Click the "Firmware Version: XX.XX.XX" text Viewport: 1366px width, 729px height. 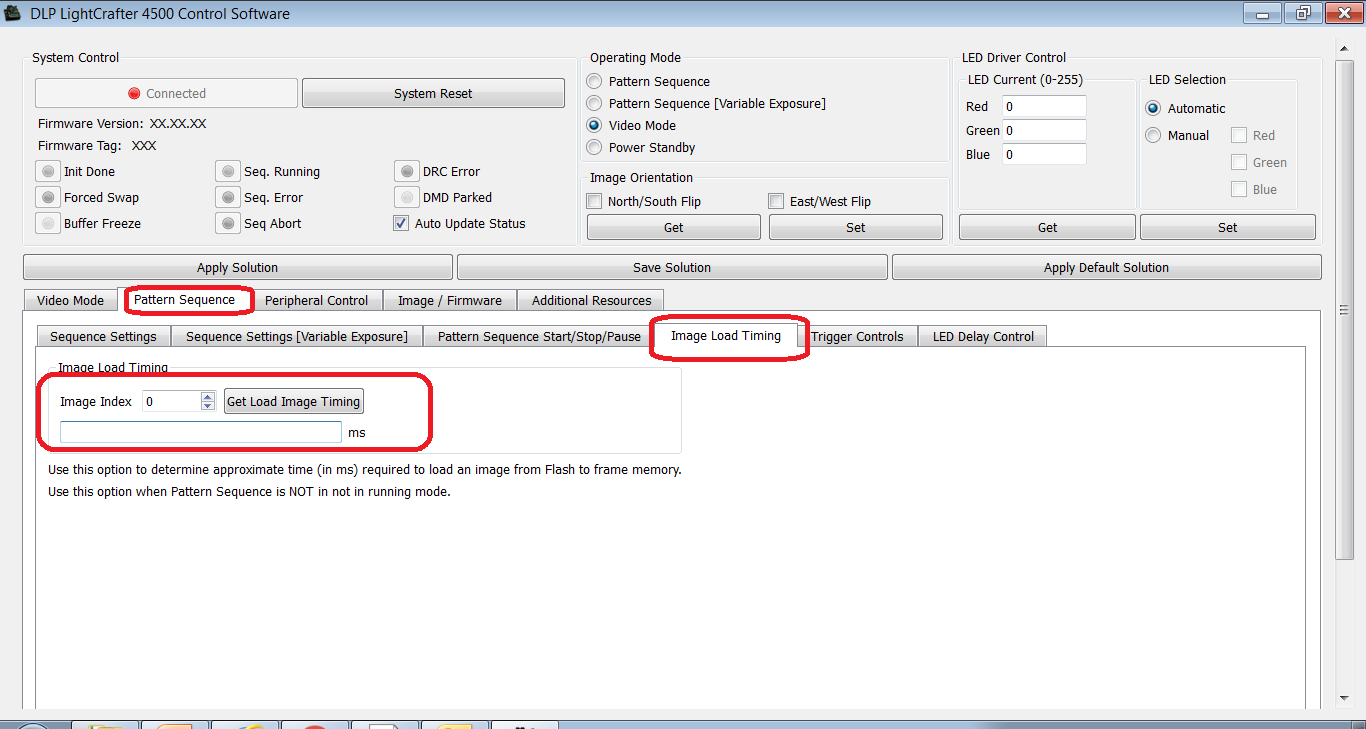[x=122, y=123]
